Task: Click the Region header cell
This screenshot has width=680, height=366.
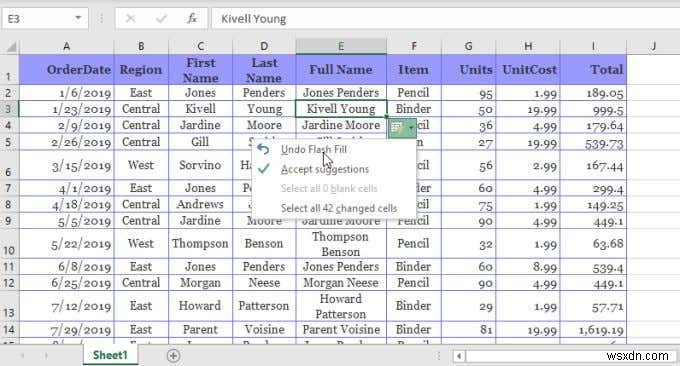Action: pyautogui.click(x=141, y=69)
